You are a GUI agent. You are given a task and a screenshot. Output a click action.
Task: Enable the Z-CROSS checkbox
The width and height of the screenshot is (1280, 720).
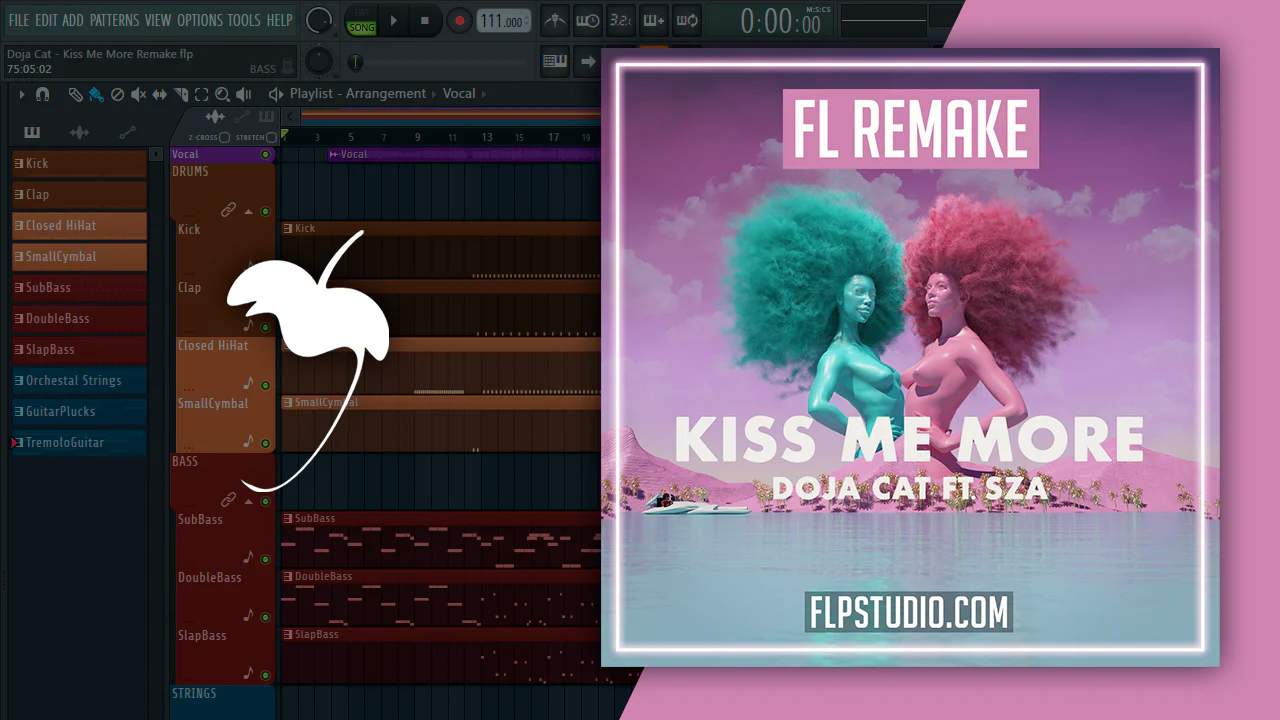click(x=225, y=137)
